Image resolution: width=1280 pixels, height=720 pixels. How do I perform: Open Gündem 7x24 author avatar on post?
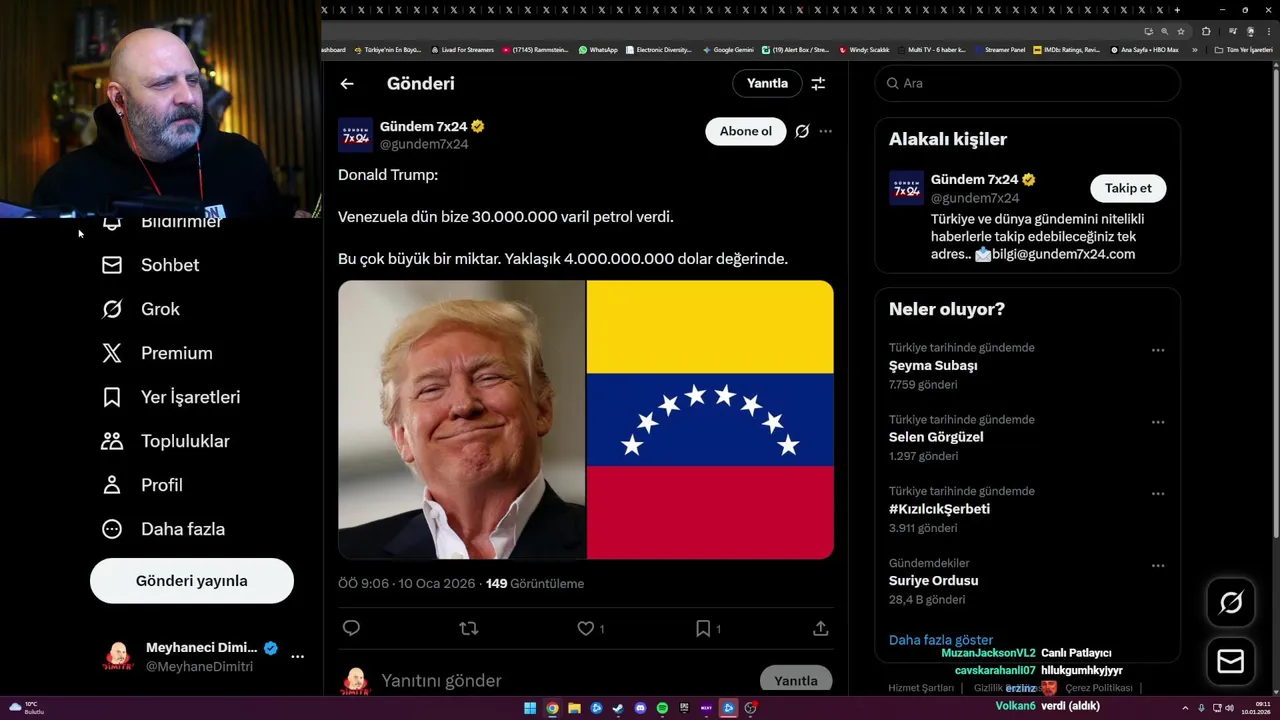pyautogui.click(x=355, y=135)
